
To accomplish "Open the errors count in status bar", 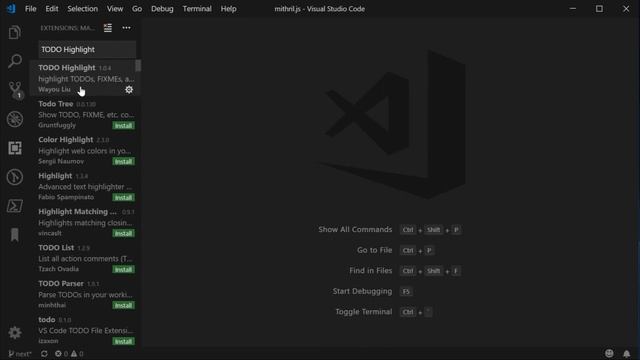I will 62,354.
